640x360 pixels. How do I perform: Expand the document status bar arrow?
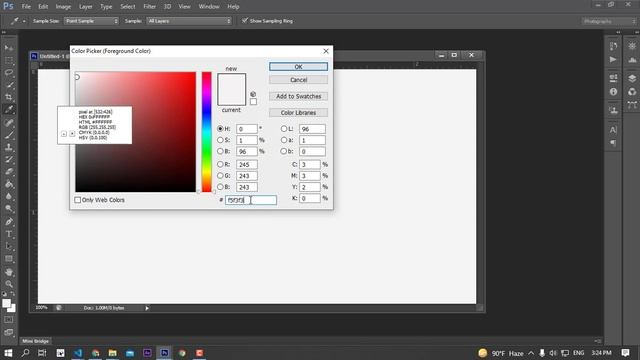pos(147,308)
